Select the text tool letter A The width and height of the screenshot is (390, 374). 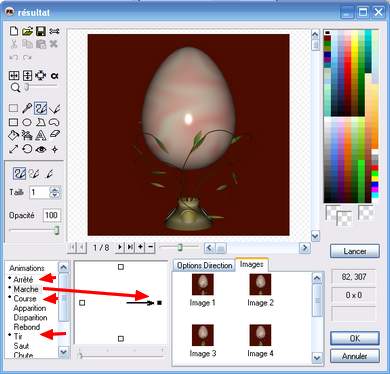pyautogui.click(x=41, y=135)
